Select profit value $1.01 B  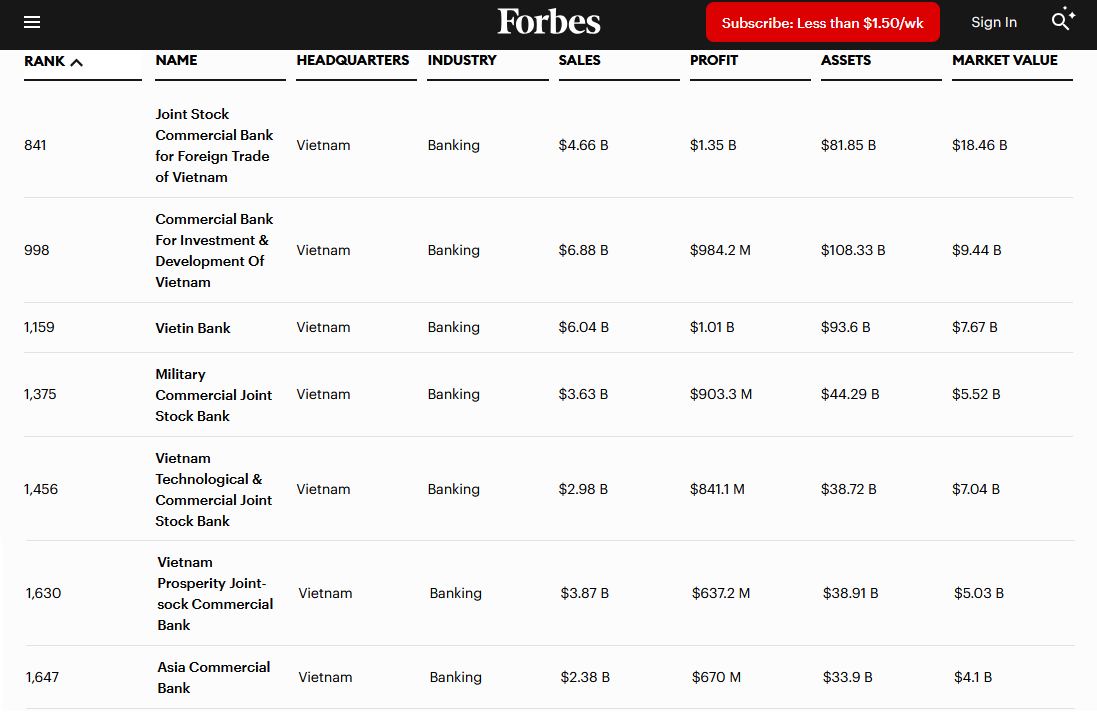(712, 327)
